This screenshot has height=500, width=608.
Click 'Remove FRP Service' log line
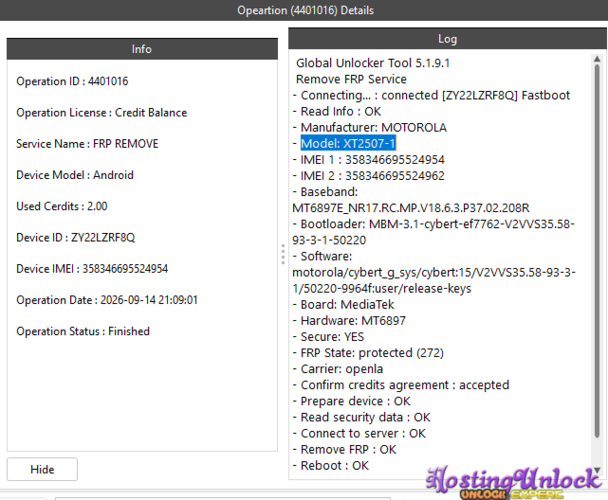point(351,79)
